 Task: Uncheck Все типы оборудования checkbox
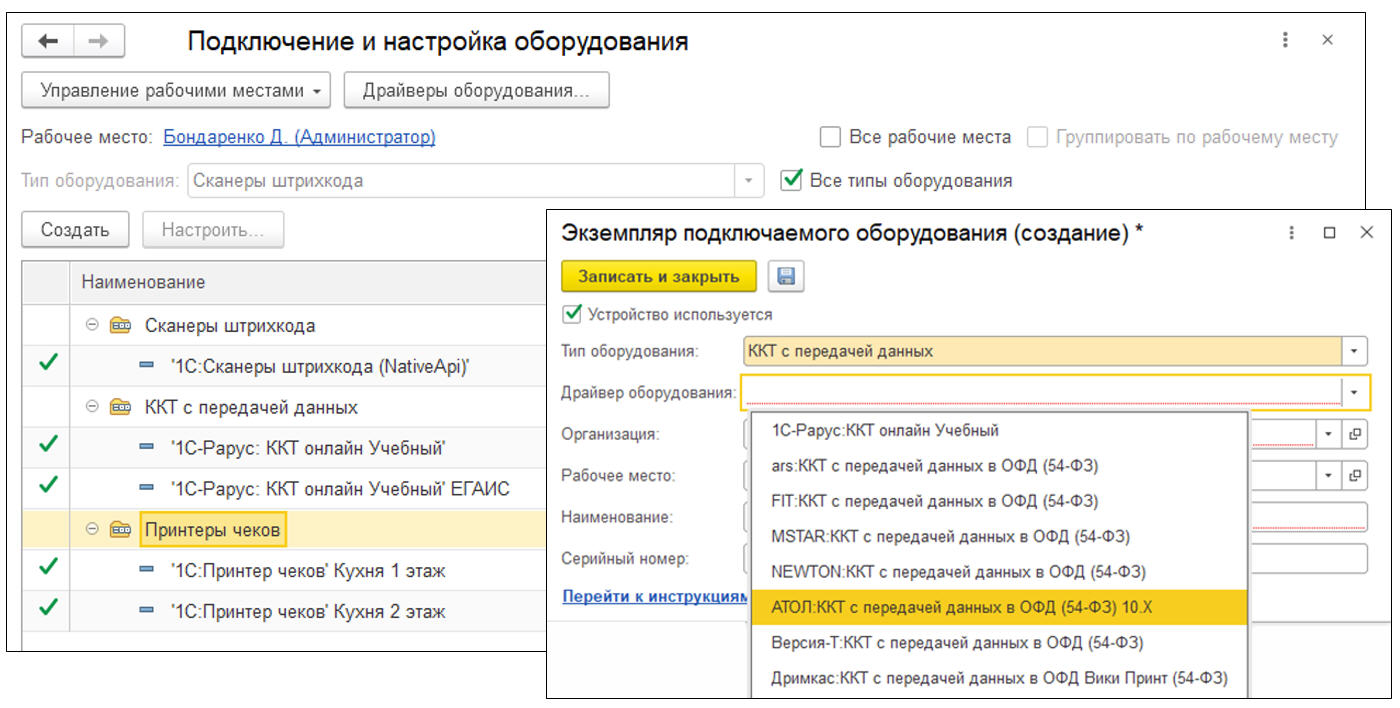pos(792,180)
